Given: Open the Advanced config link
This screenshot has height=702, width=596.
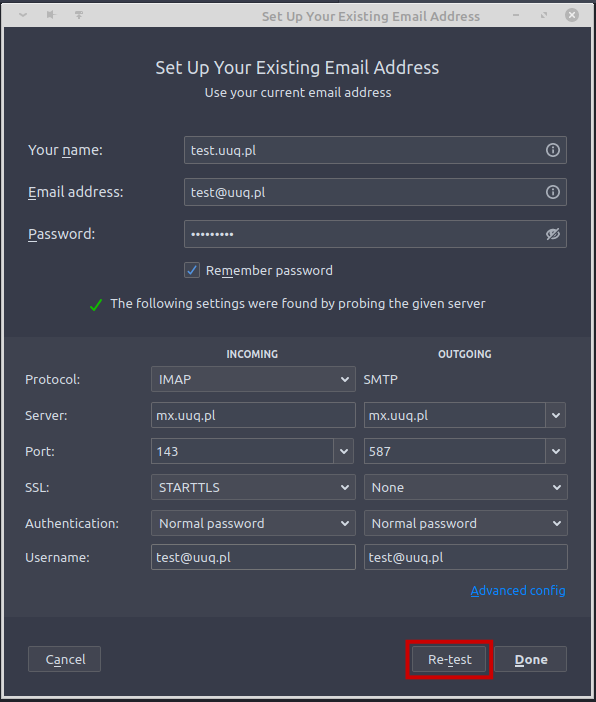Looking at the screenshot, I should [x=518, y=591].
